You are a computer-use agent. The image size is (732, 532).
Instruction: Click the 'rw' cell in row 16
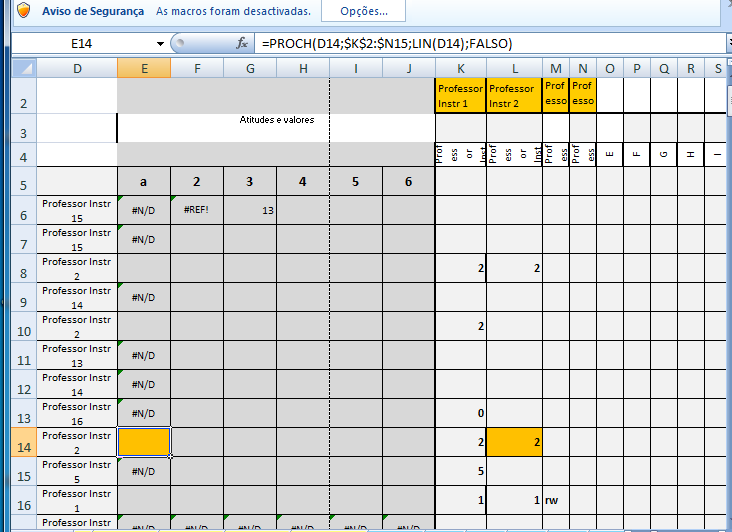pos(556,500)
